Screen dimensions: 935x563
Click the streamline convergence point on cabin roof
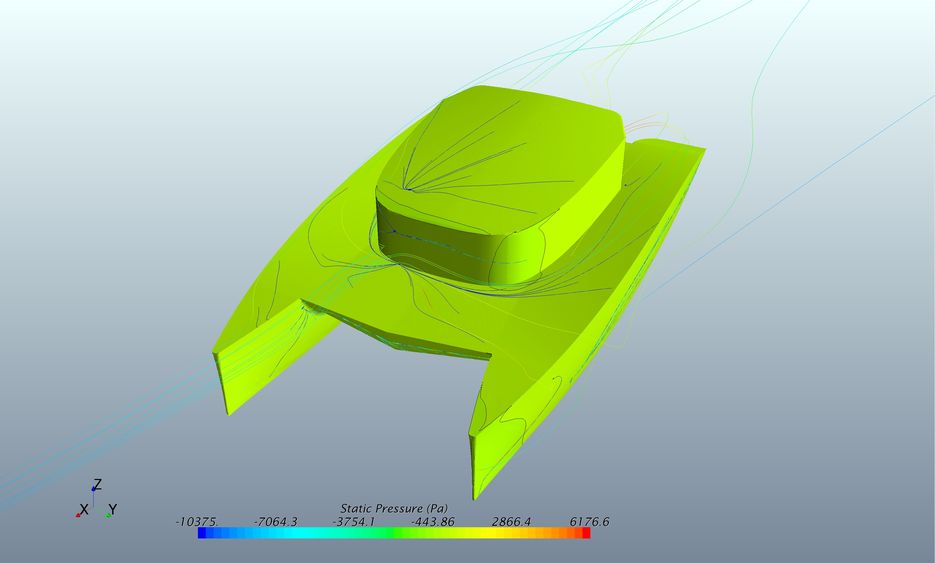[x=410, y=187]
